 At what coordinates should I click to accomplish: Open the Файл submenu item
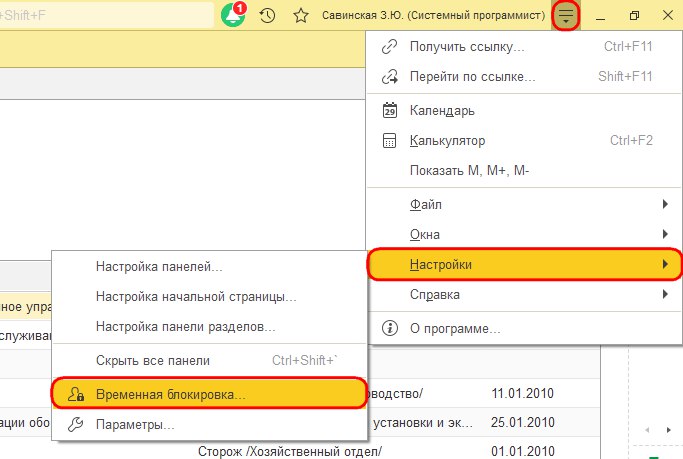[524, 204]
